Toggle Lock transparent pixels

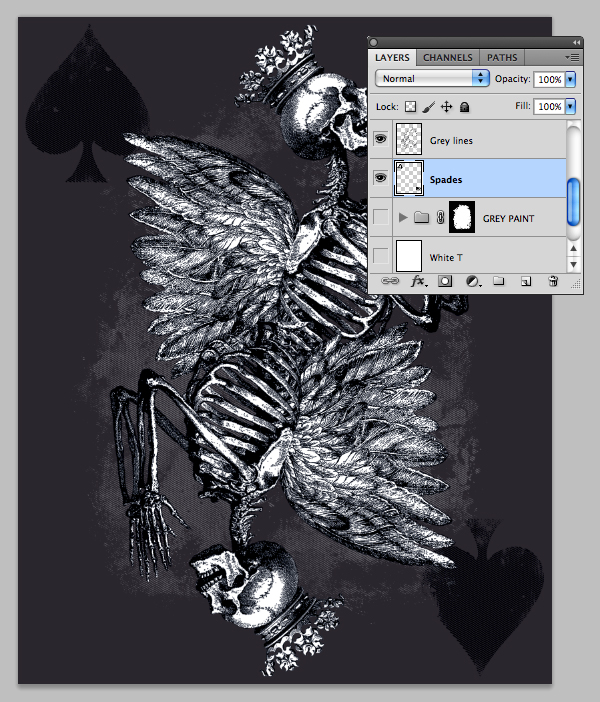(x=410, y=107)
